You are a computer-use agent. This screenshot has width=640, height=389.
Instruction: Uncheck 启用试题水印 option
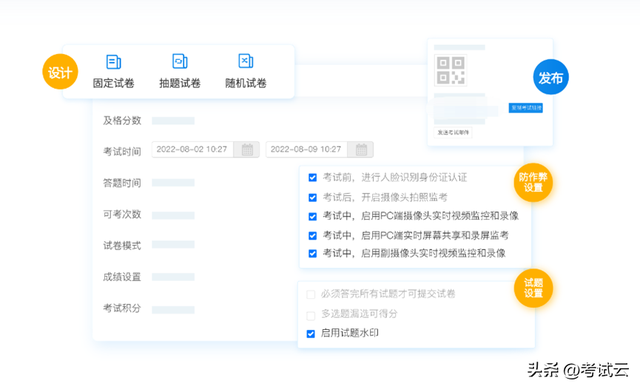coord(311,334)
